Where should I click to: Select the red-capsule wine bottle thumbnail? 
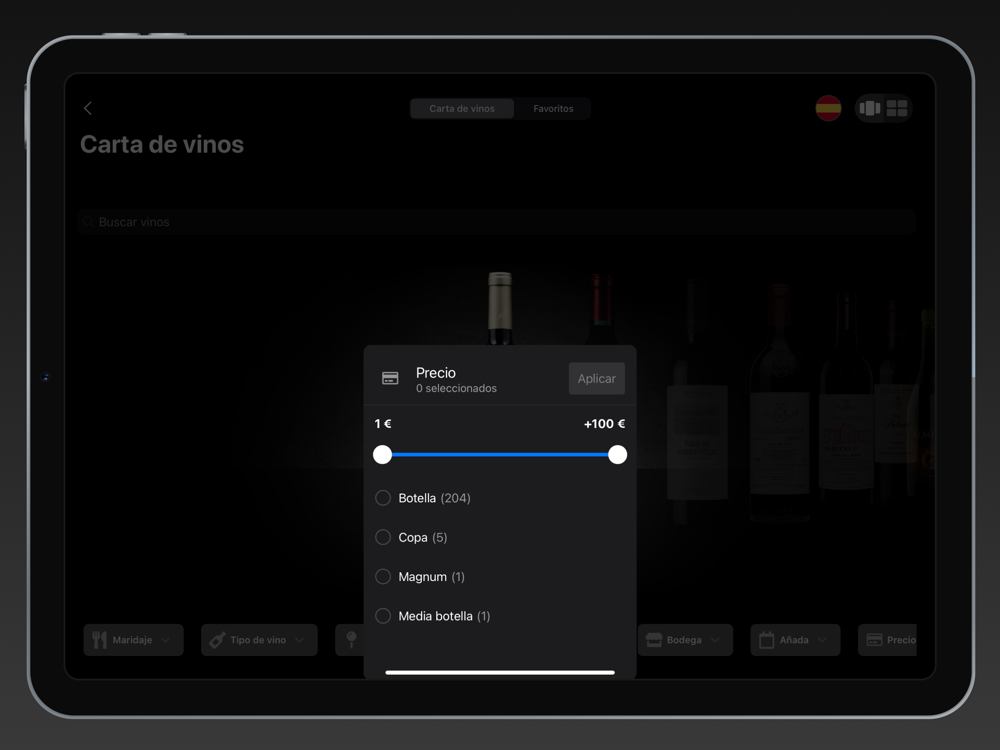(601, 309)
